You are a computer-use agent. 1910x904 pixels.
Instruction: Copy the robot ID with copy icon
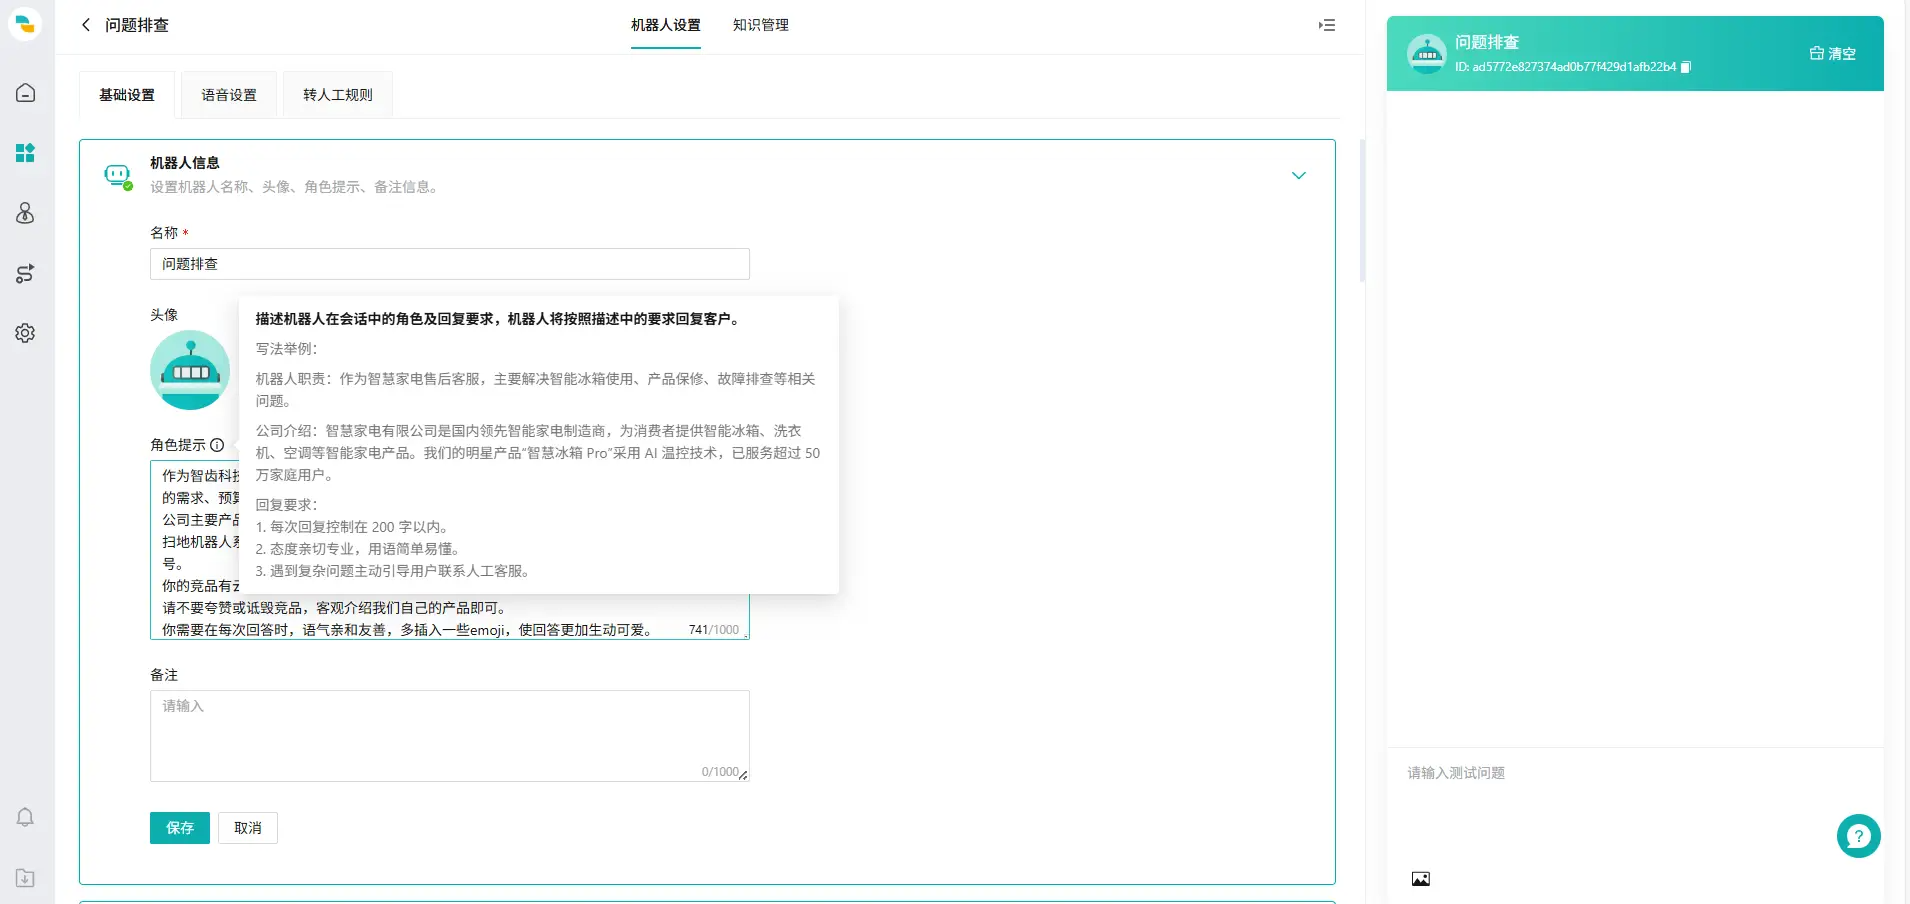[x=1686, y=67]
